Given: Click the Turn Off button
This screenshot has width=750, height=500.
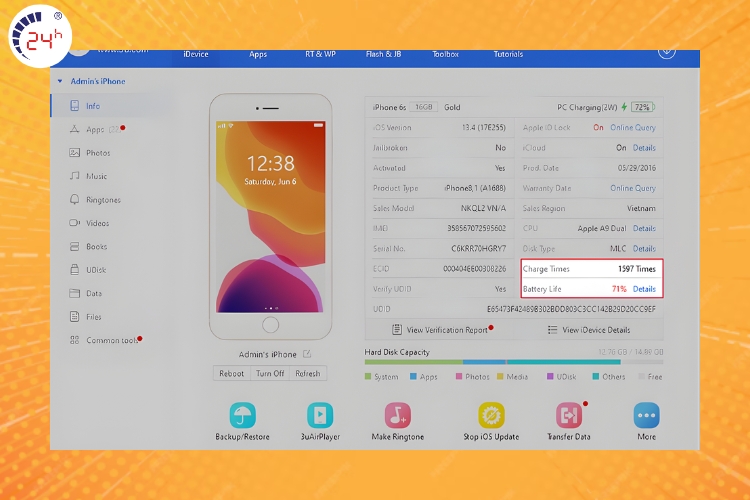Looking at the screenshot, I should [270, 373].
